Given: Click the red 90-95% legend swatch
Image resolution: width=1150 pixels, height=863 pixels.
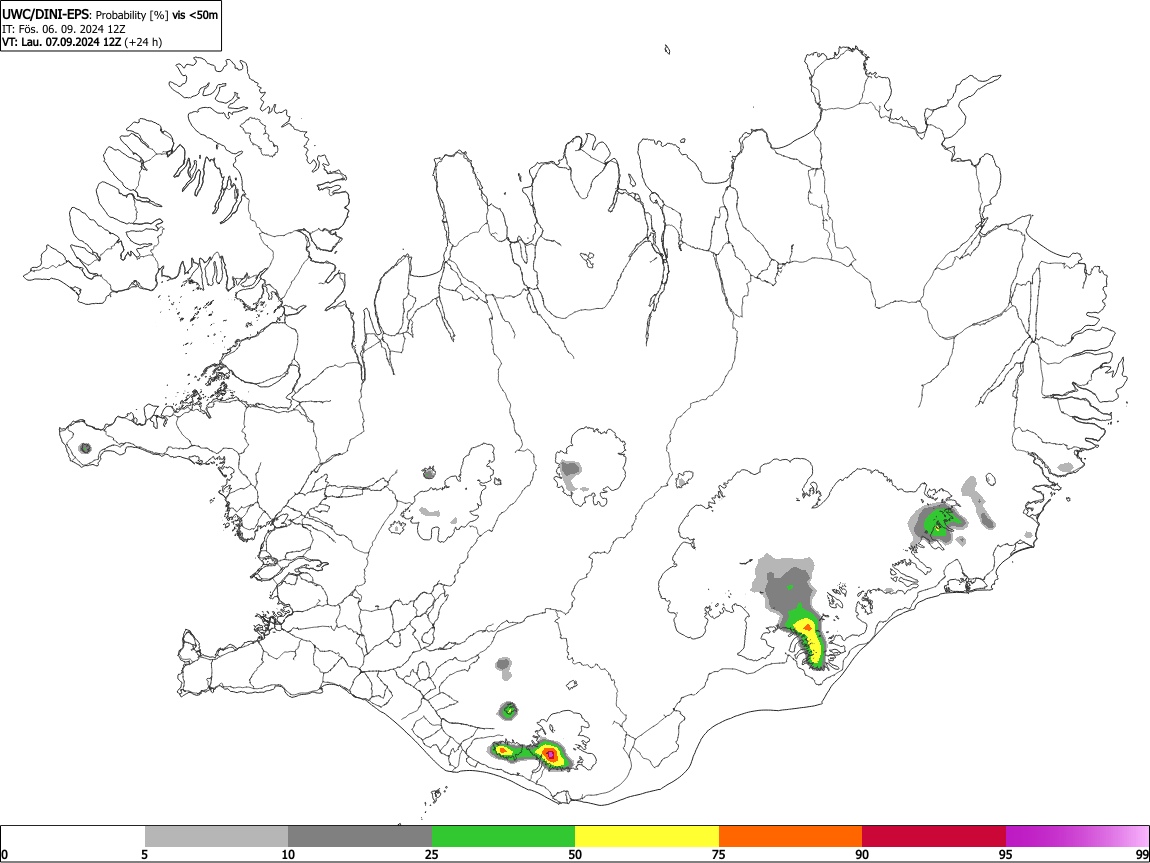Looking at the screenshot, I should point(934,837).
